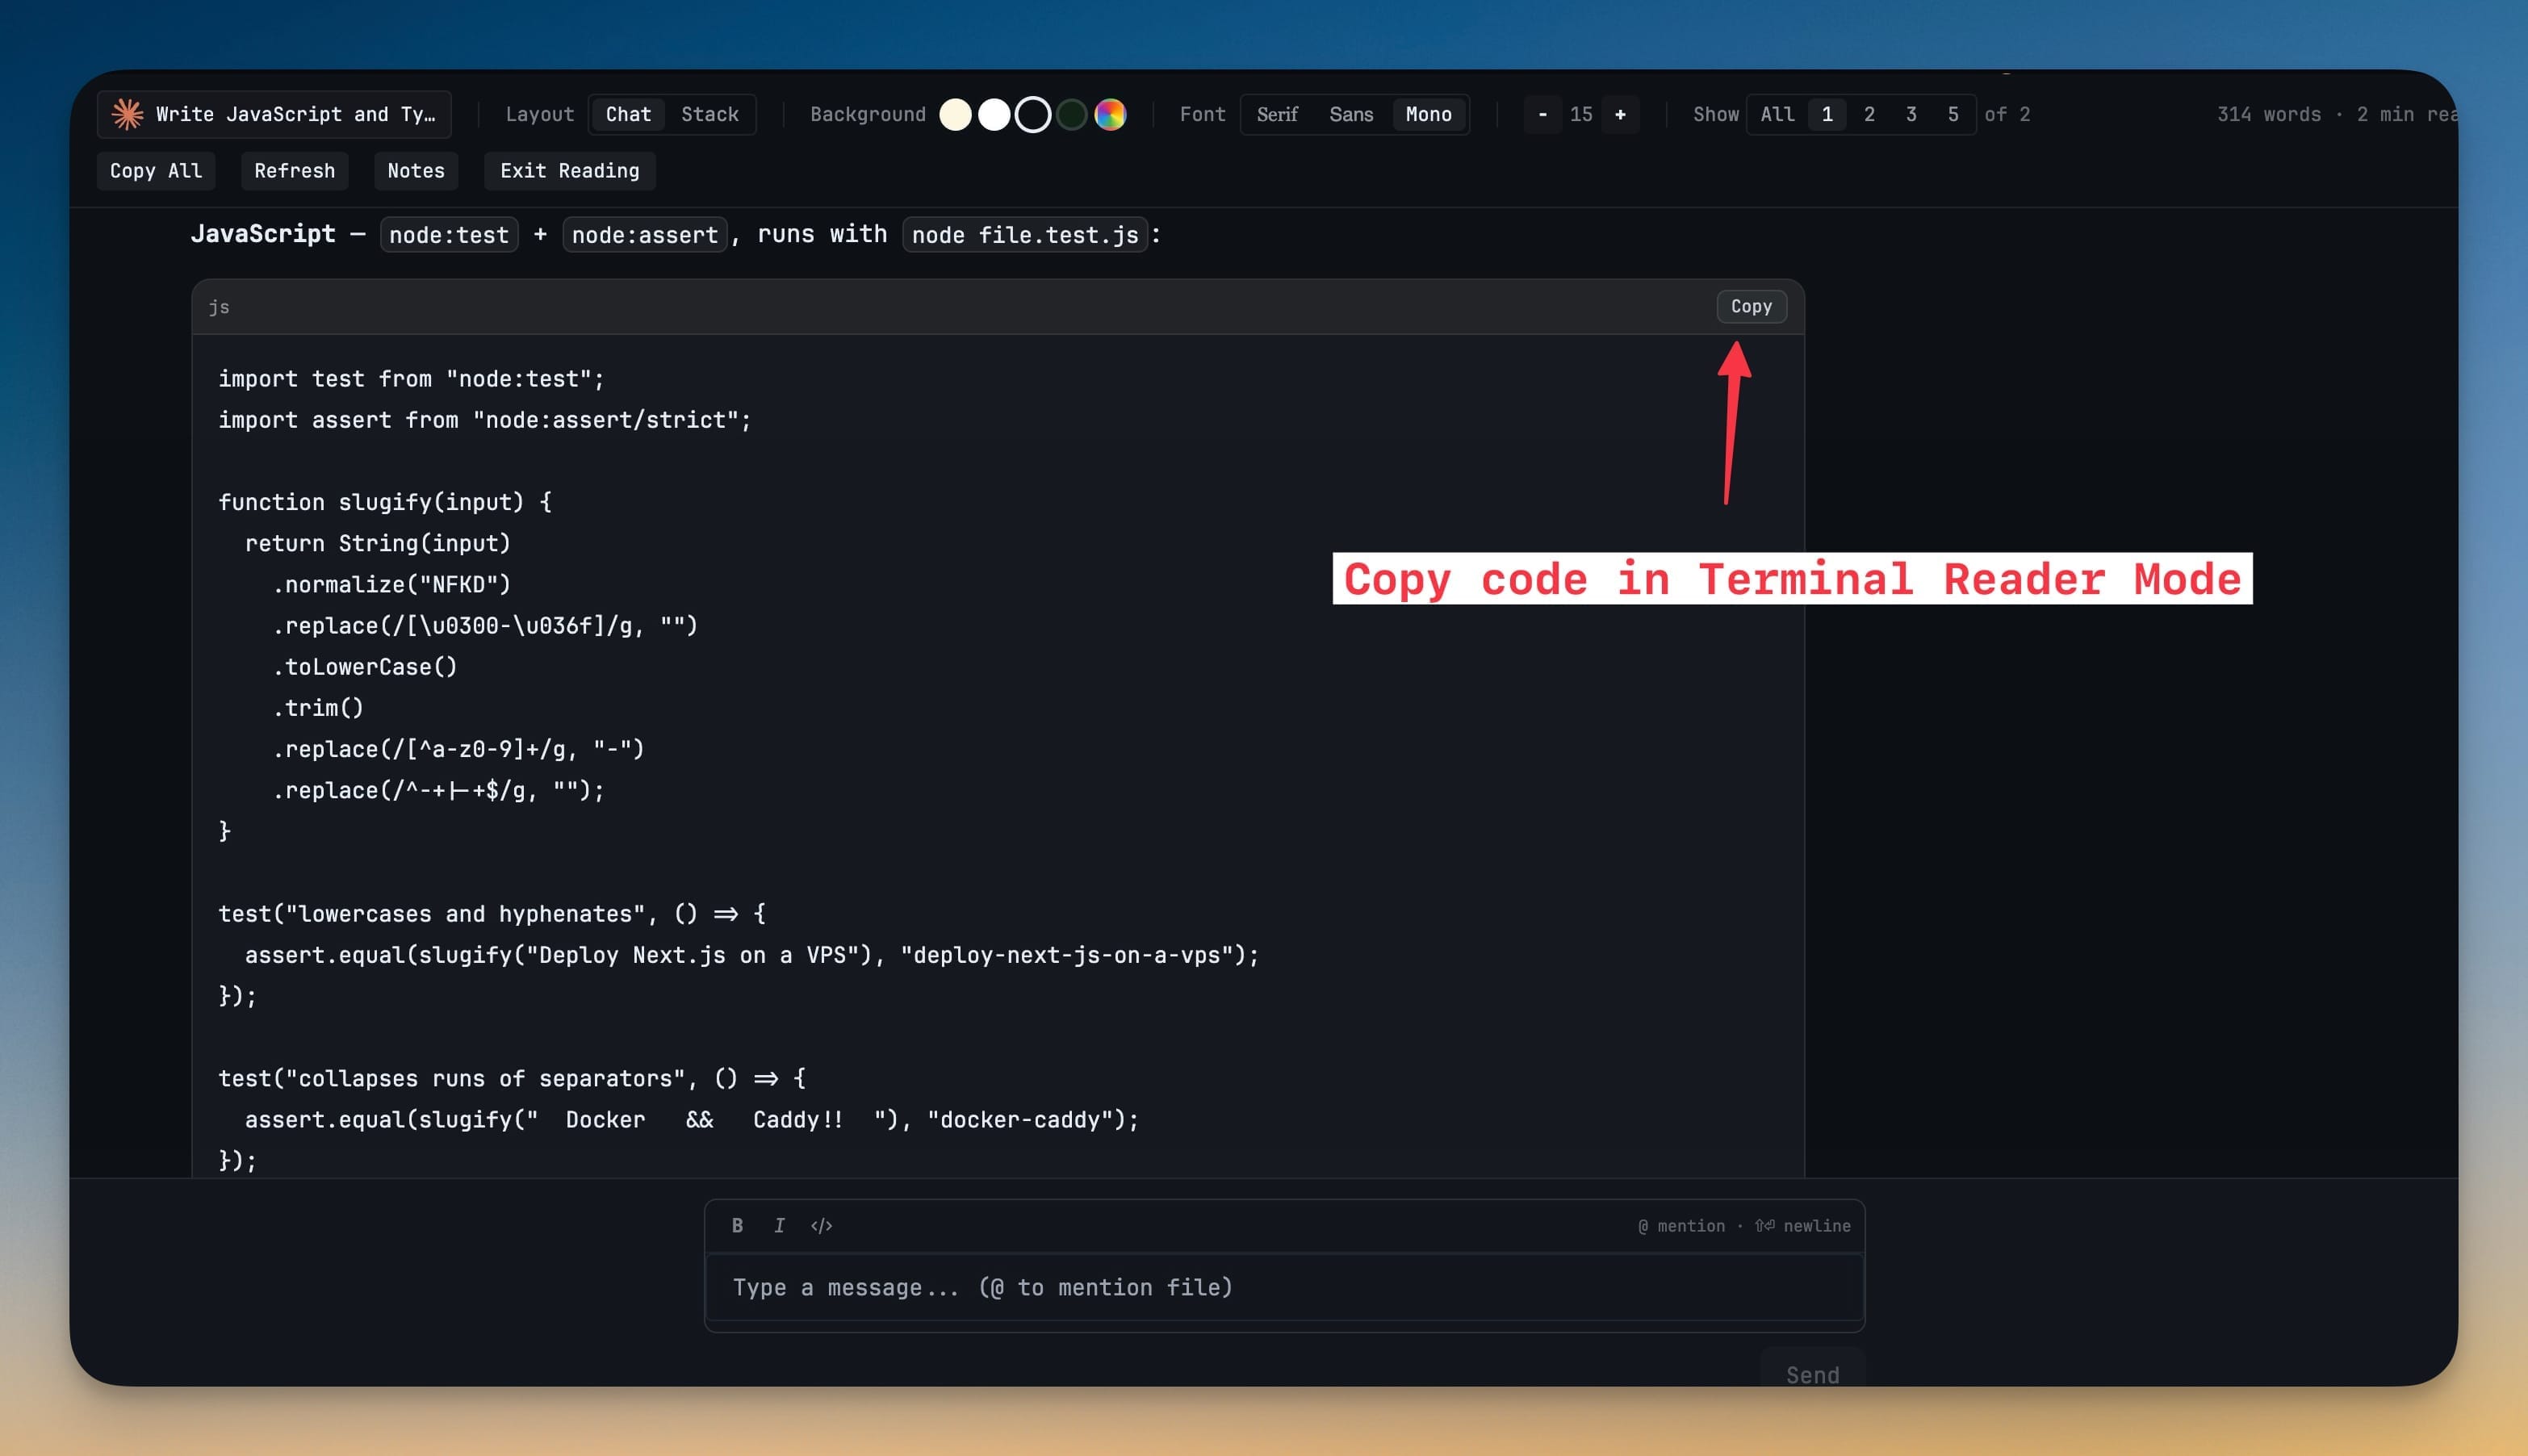The width and height of the screenshot is (2528, 1456).
Task: Show All messages
Action: point(1777,114)
